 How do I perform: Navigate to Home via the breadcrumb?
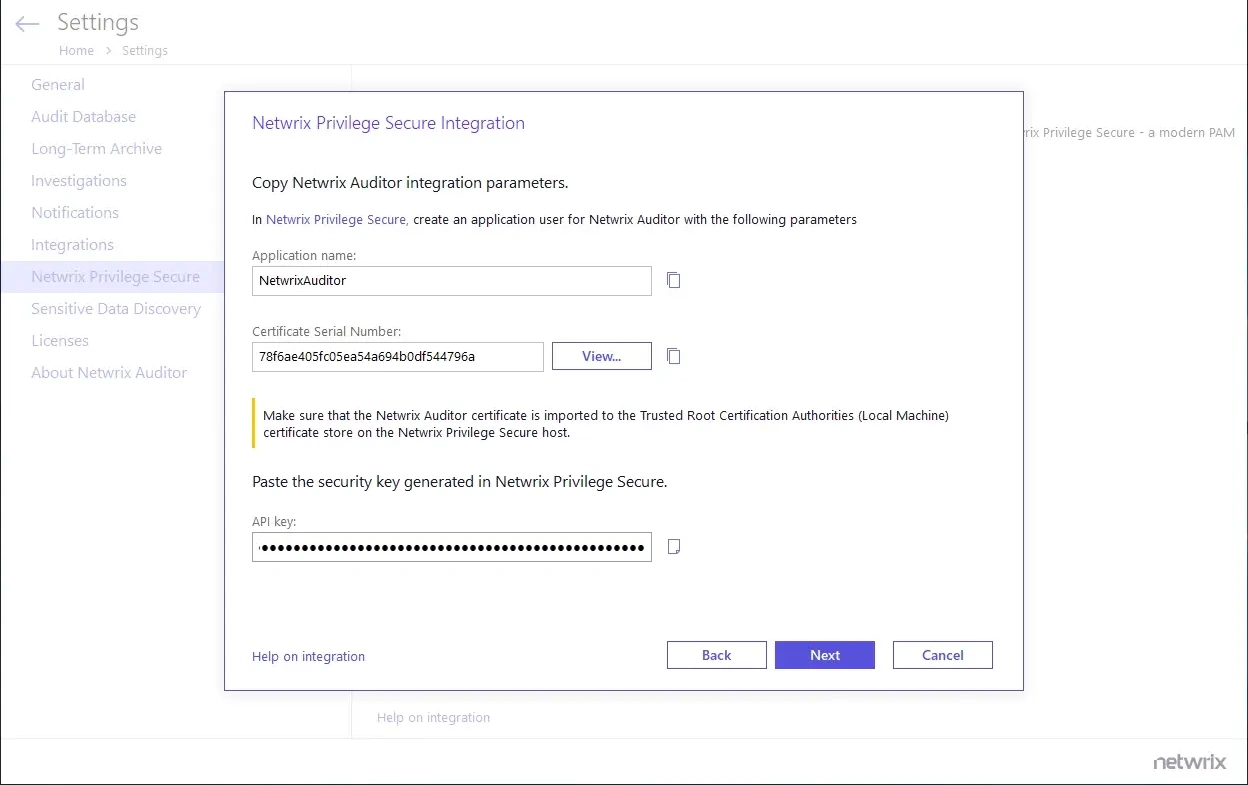tap(76, 50)
